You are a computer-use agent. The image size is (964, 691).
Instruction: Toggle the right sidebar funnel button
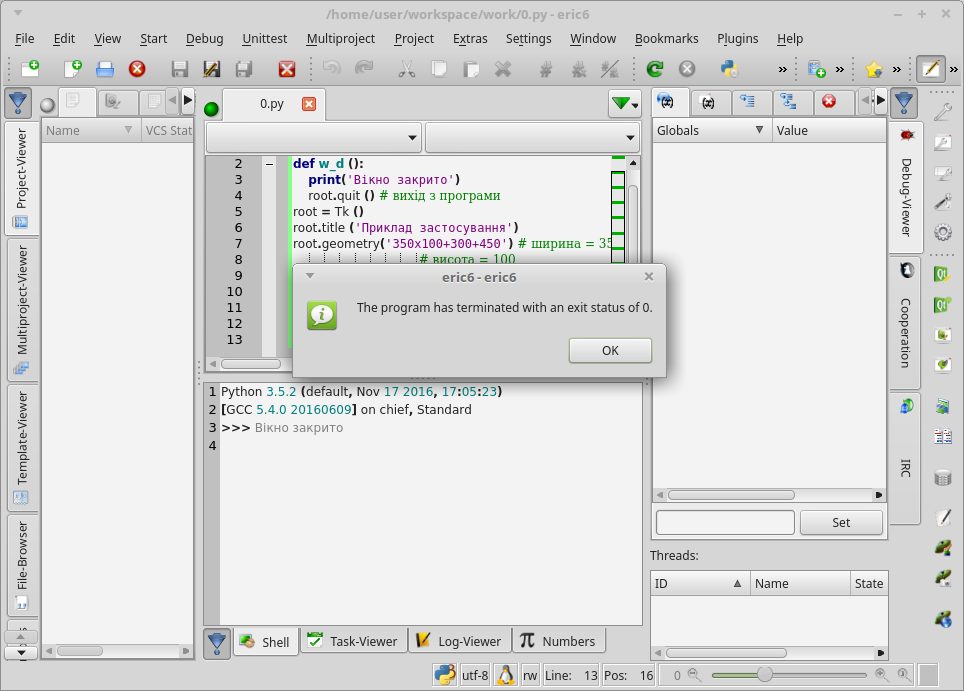[904, 103]
